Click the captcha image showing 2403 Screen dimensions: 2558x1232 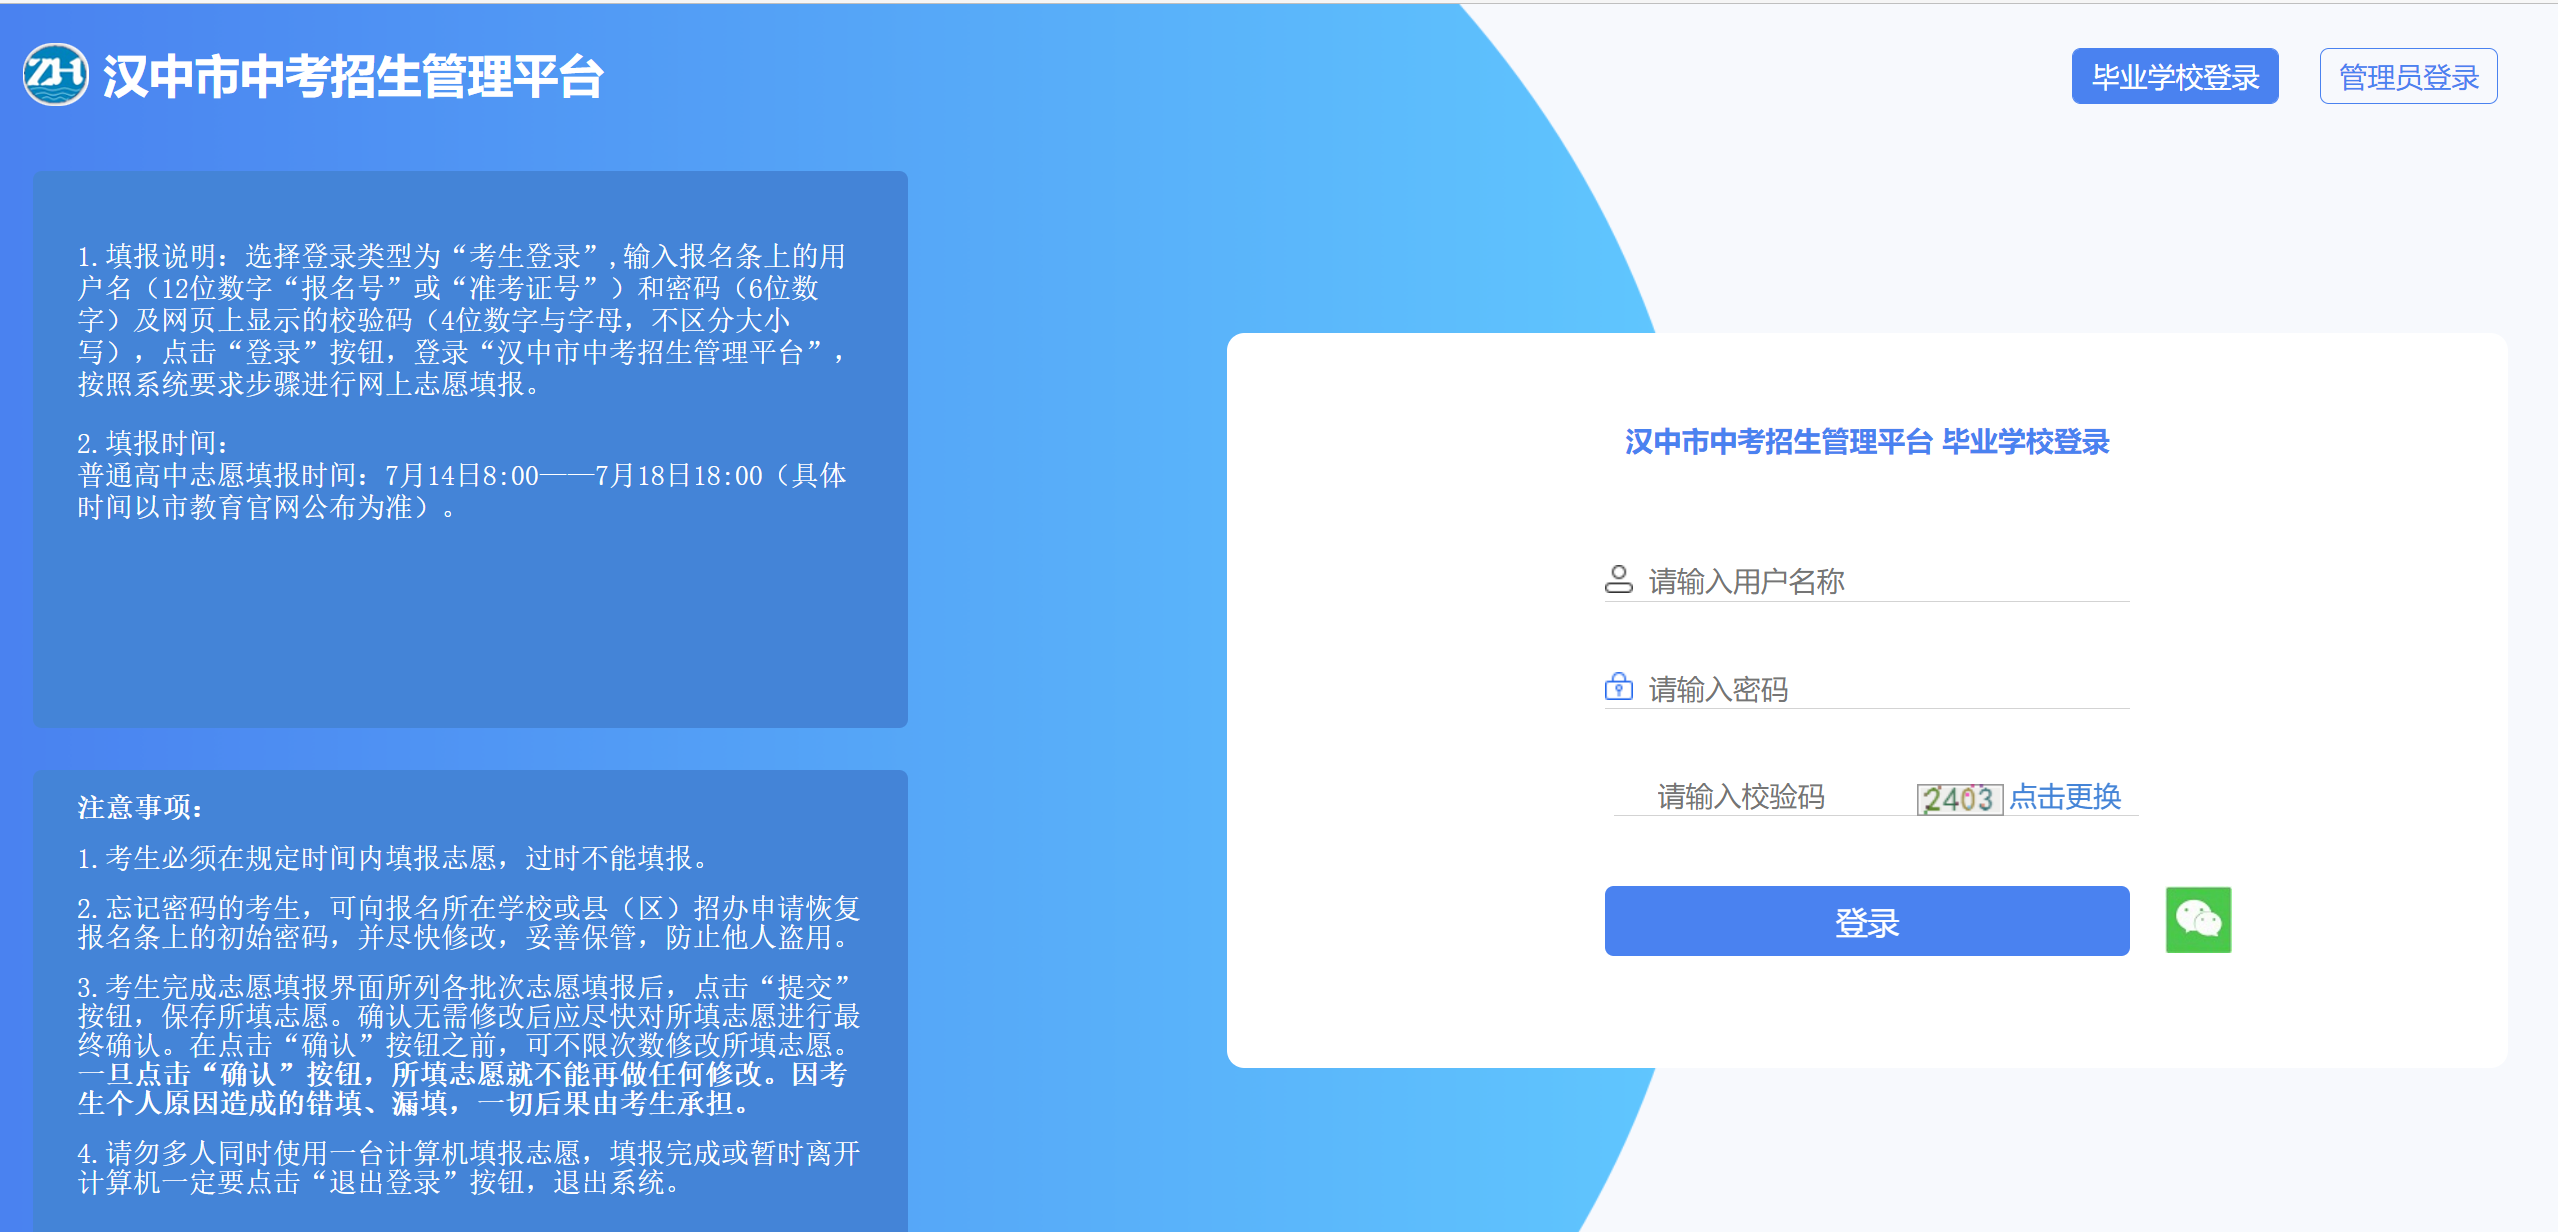click(x=1958, y=798)
